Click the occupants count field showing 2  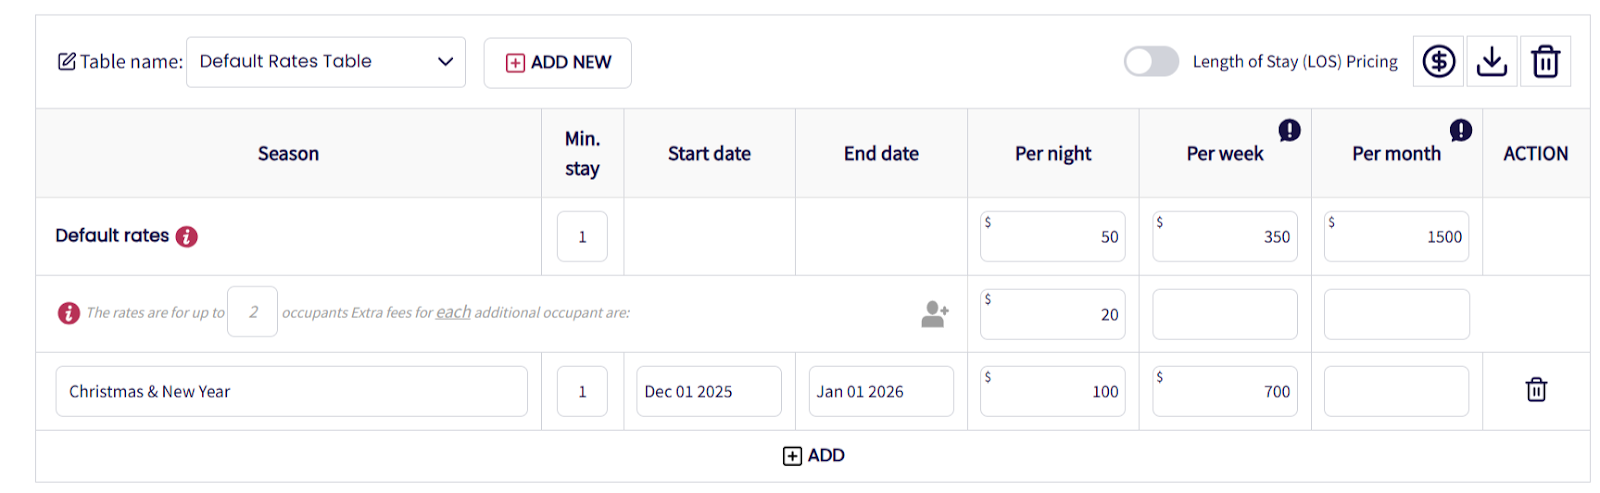252,312
